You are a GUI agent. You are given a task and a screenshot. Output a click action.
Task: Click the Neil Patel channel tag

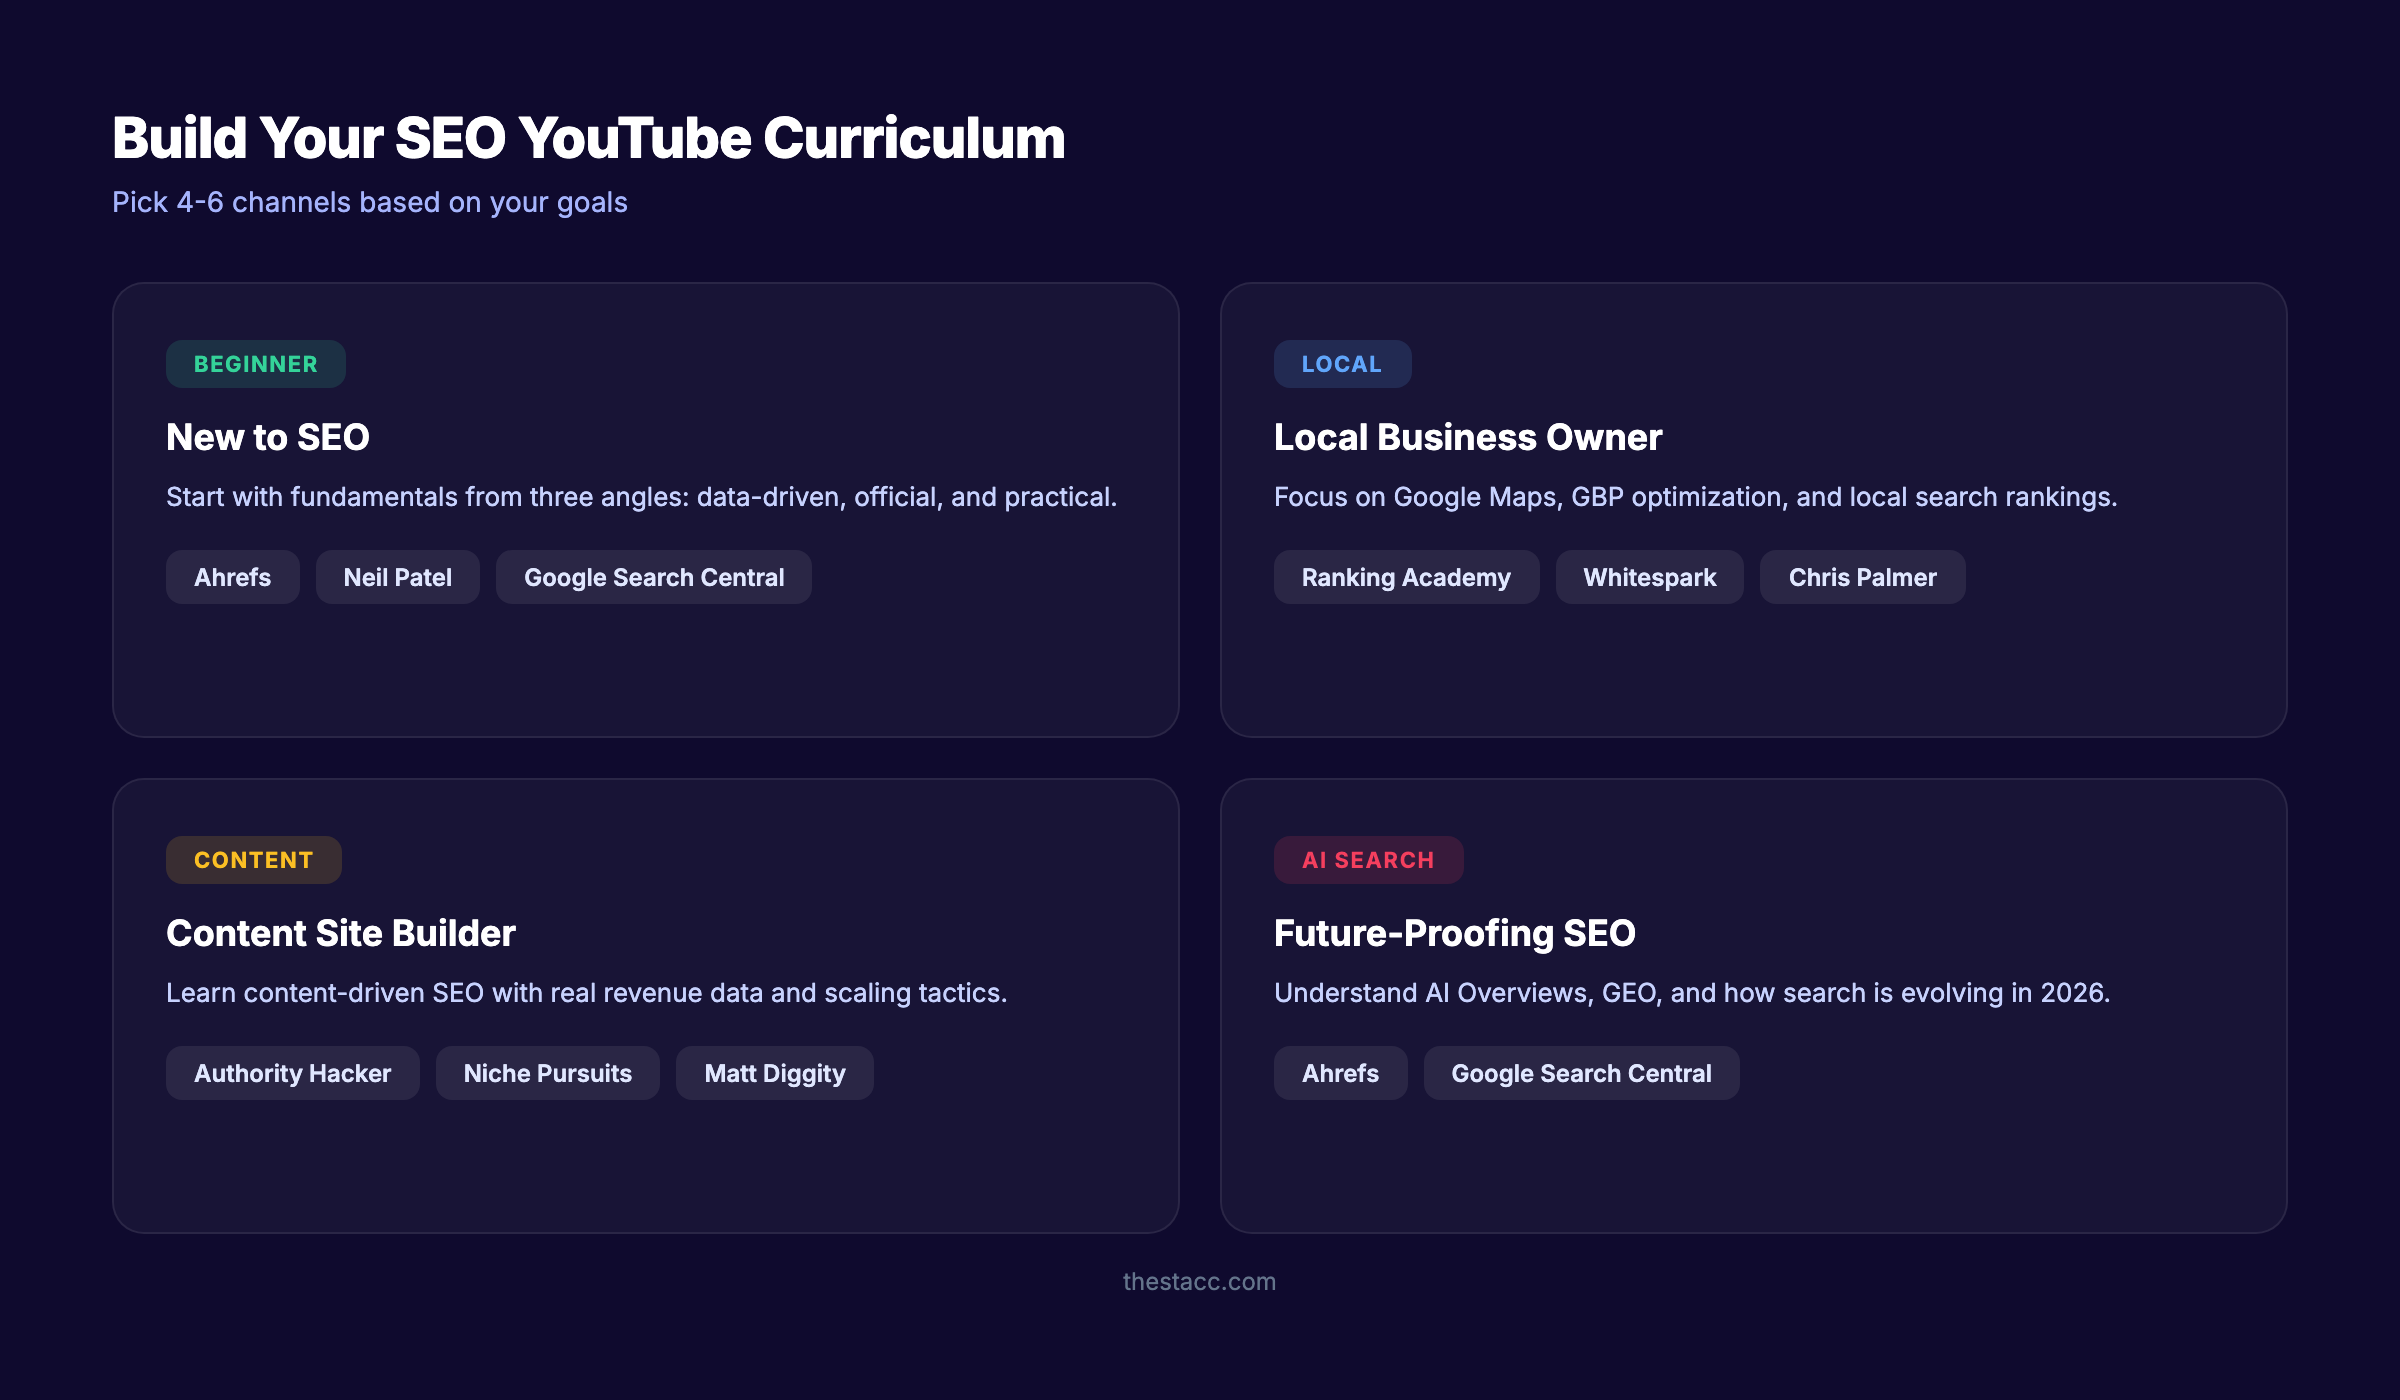pos(397,577)
